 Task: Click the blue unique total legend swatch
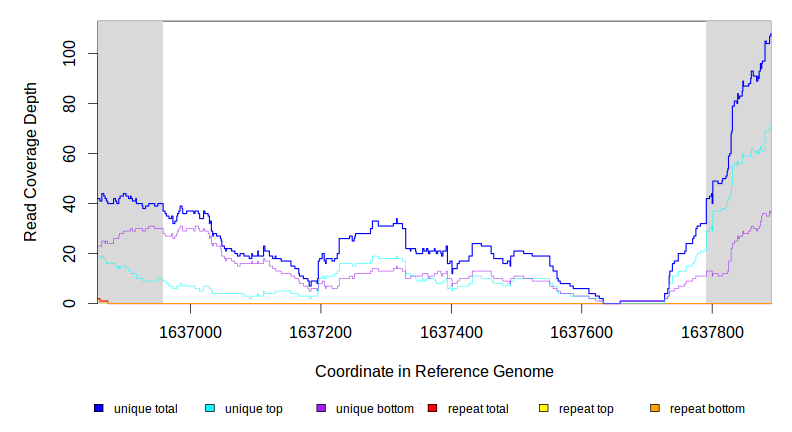(99, 409)
